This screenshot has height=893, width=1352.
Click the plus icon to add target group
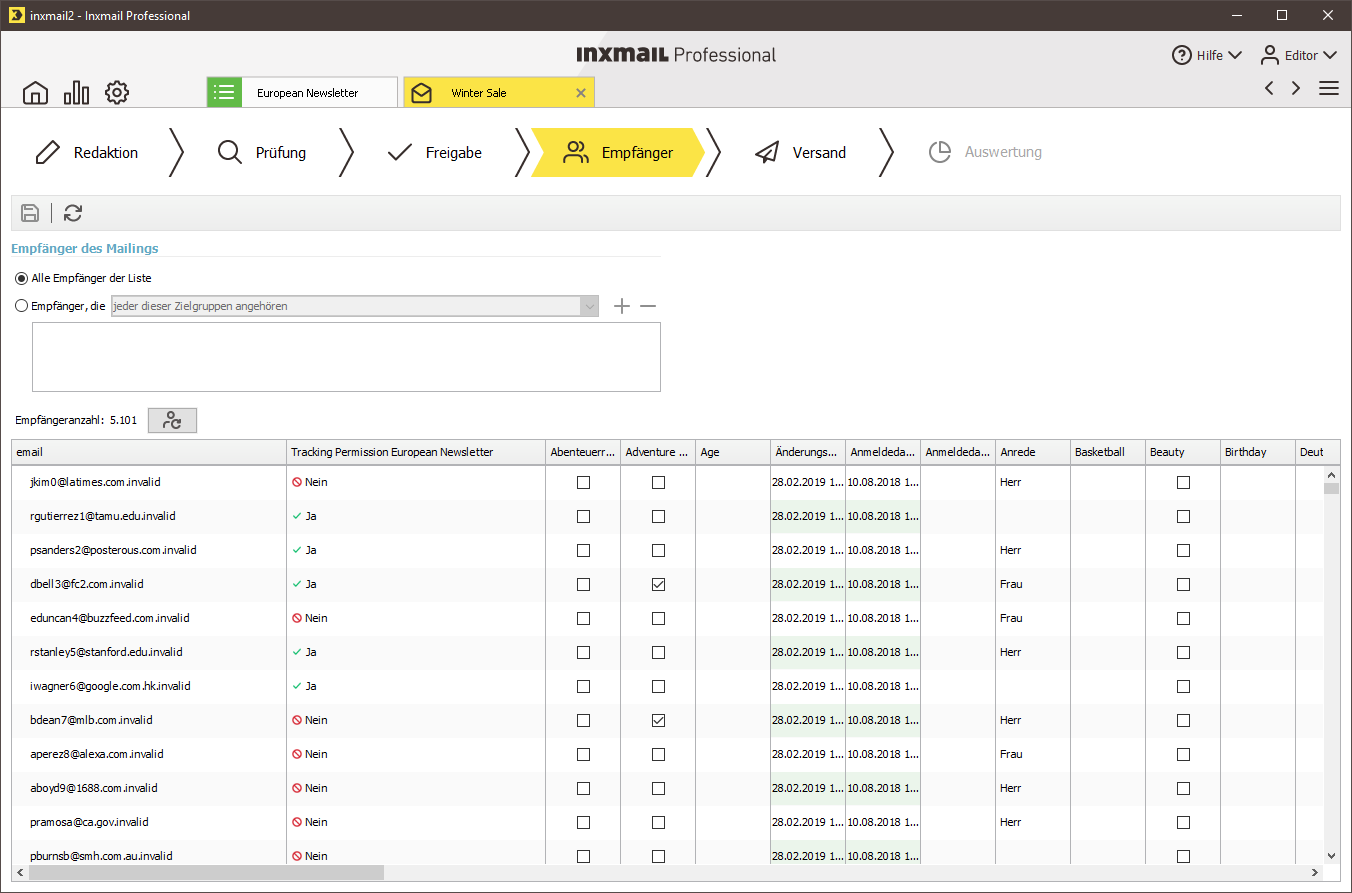pyautogui.click(x=622, y=306)
